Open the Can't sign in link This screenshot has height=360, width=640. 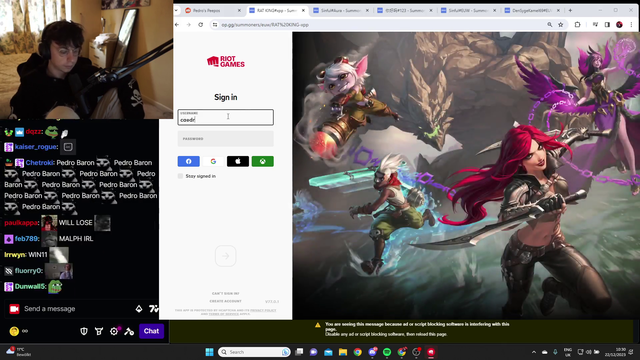point(225,293)
